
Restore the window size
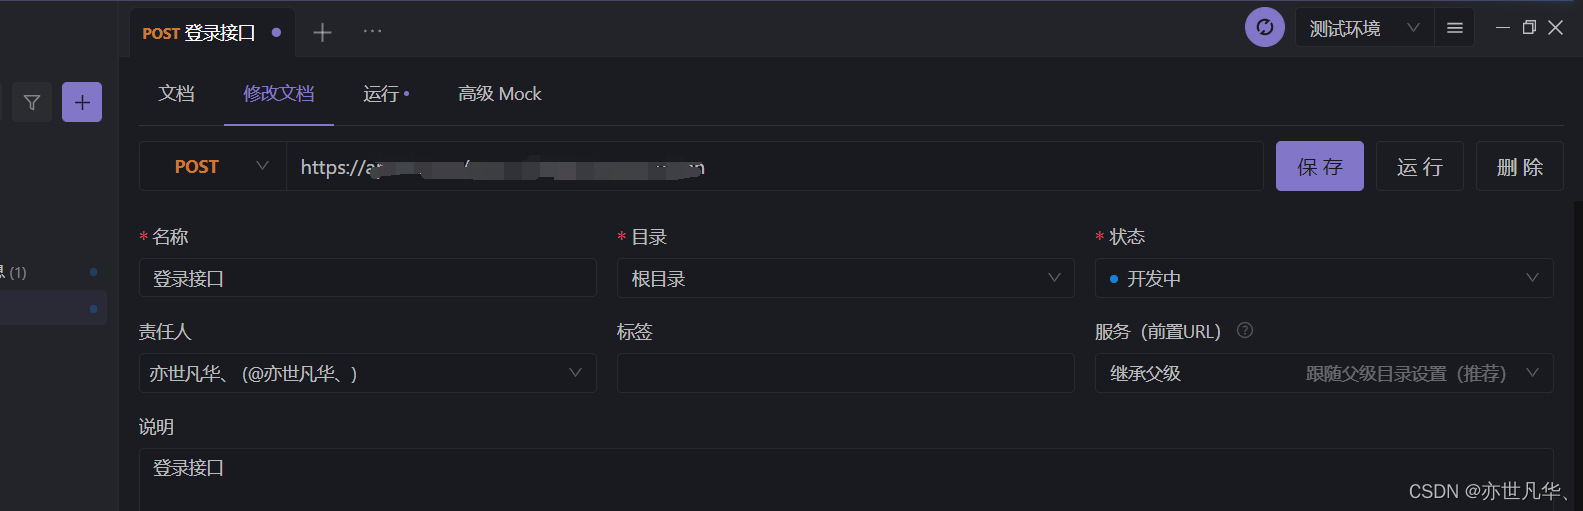click(x=1529, y=28)
